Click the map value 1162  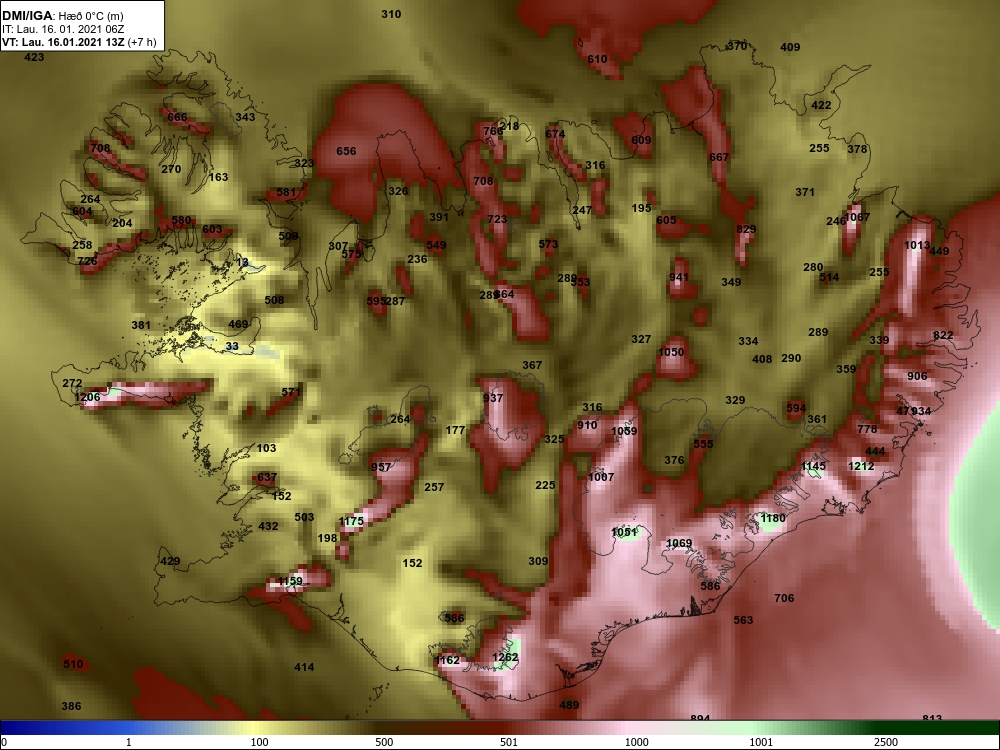click(446, 661)
